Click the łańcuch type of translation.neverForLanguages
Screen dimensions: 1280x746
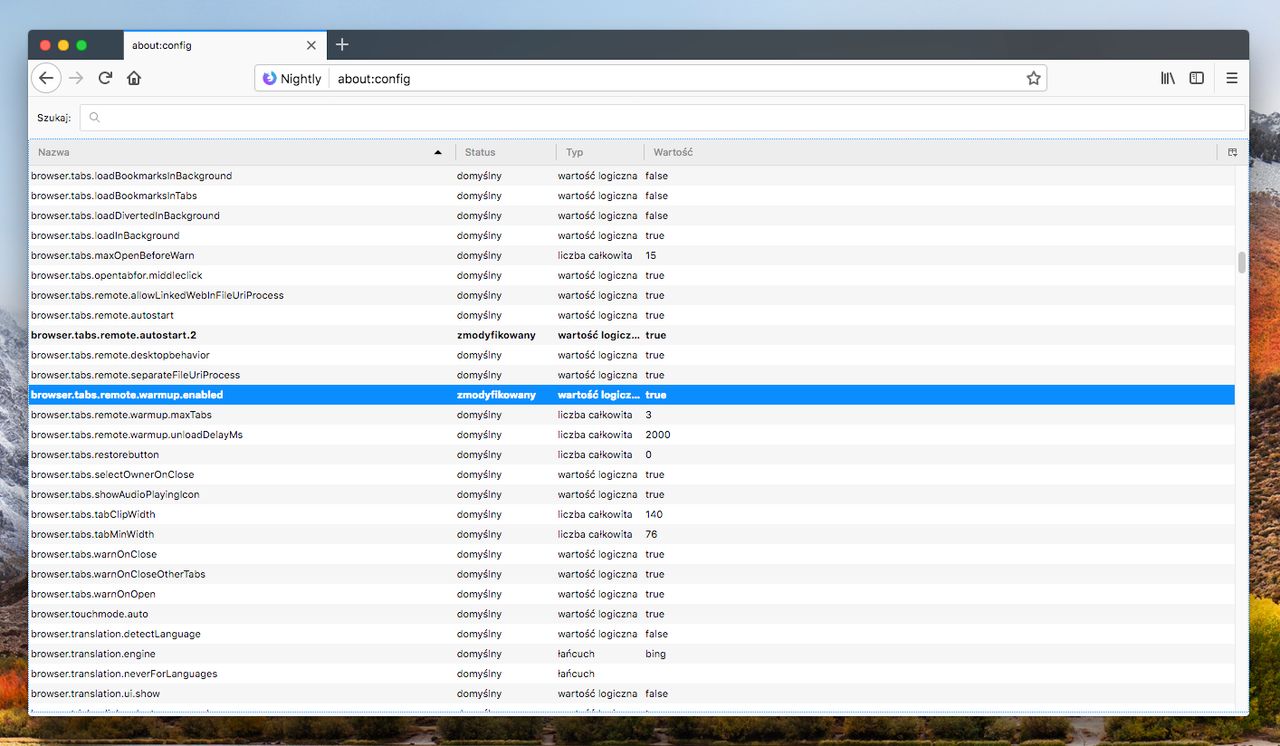click(x=576, y=674)
